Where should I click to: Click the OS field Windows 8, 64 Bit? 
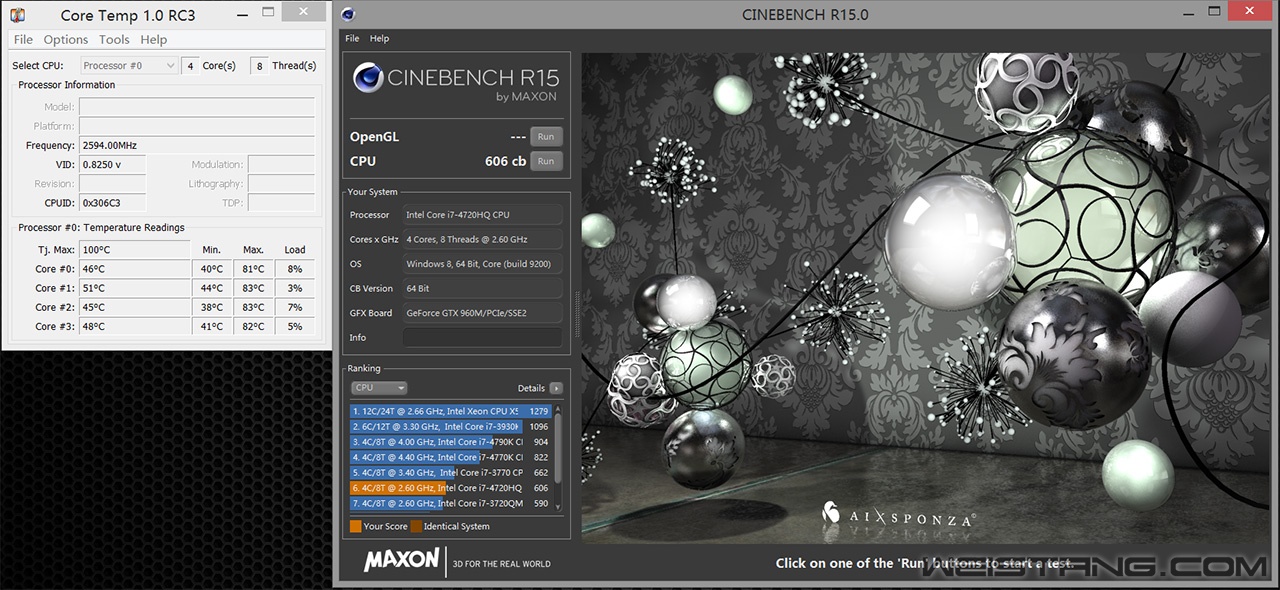coord(482,264)
